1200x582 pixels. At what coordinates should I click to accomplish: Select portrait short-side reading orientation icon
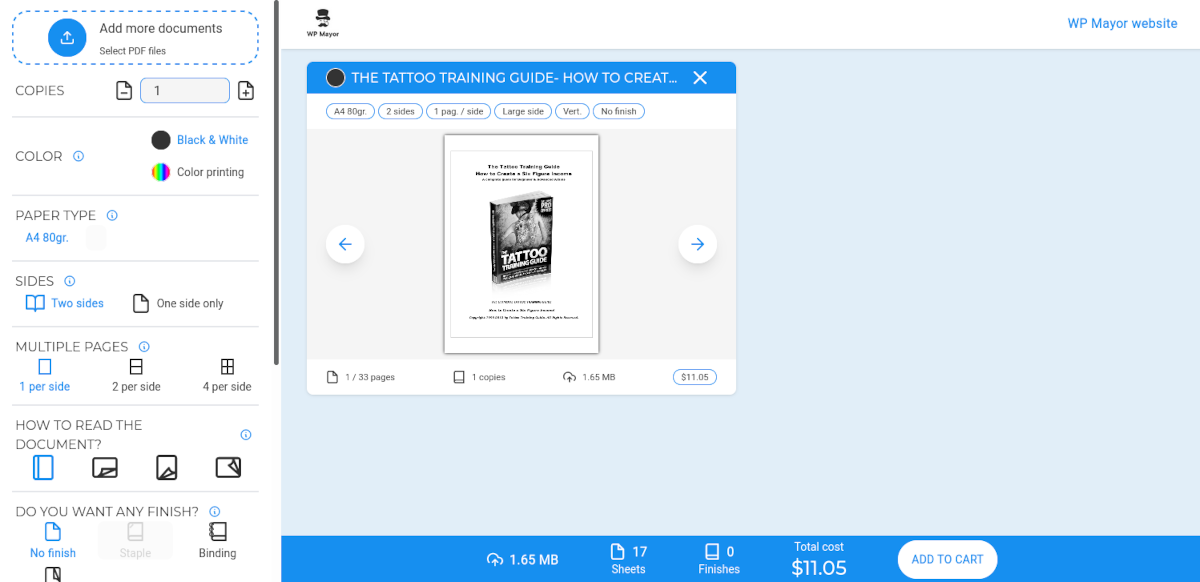pos(167,467)
